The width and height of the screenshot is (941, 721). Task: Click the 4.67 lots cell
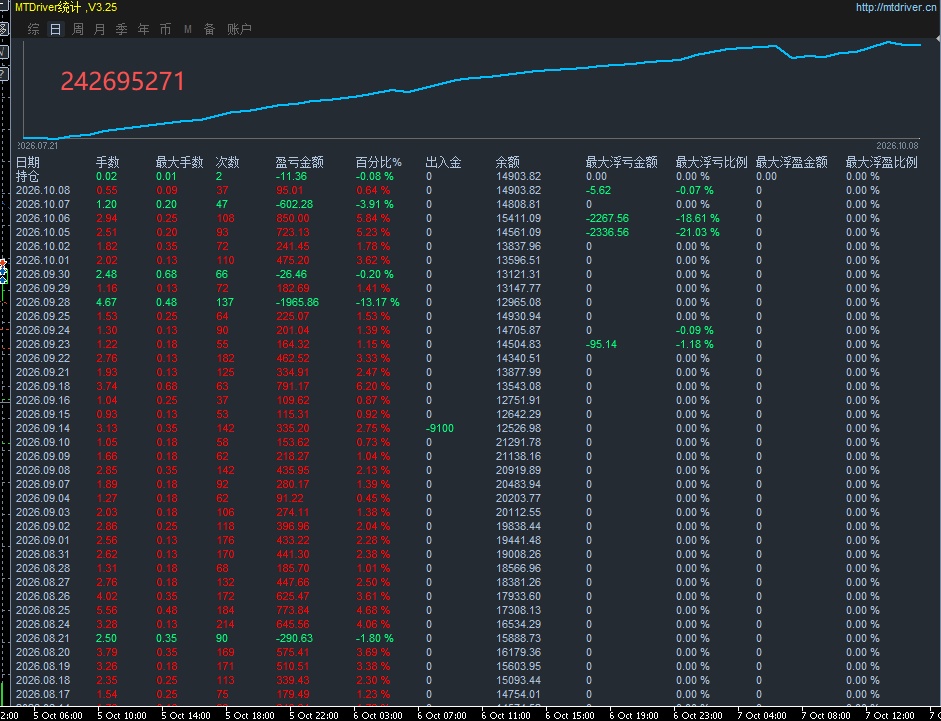point(107,302)
